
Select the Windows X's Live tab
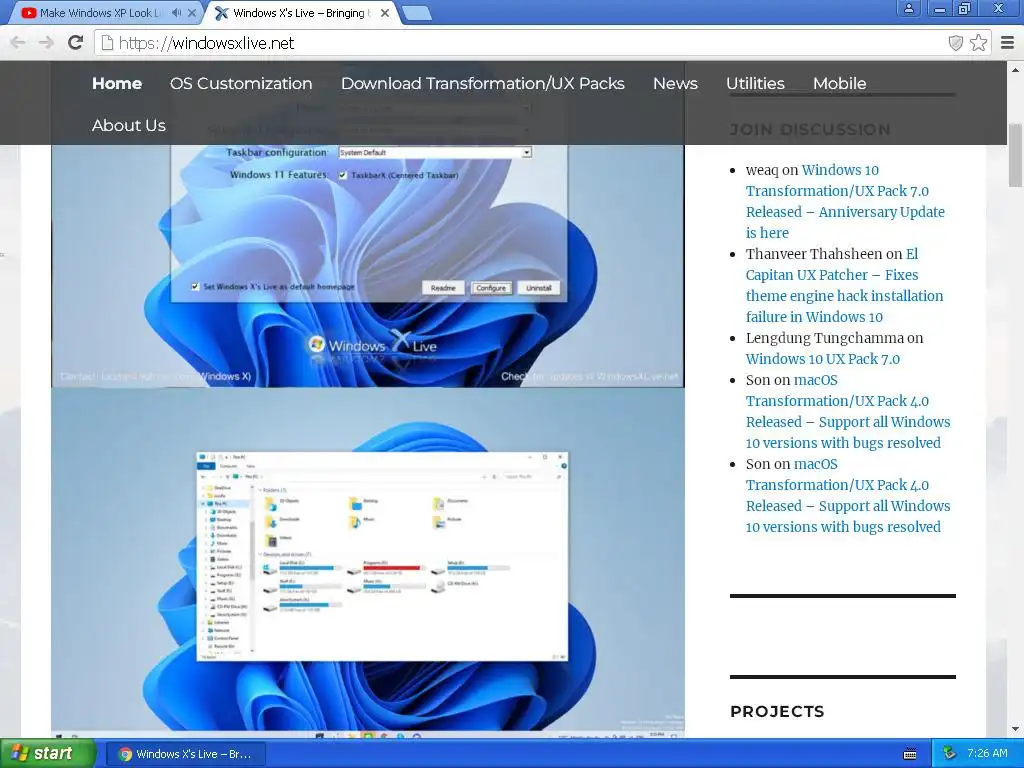(x=302, y=12)
